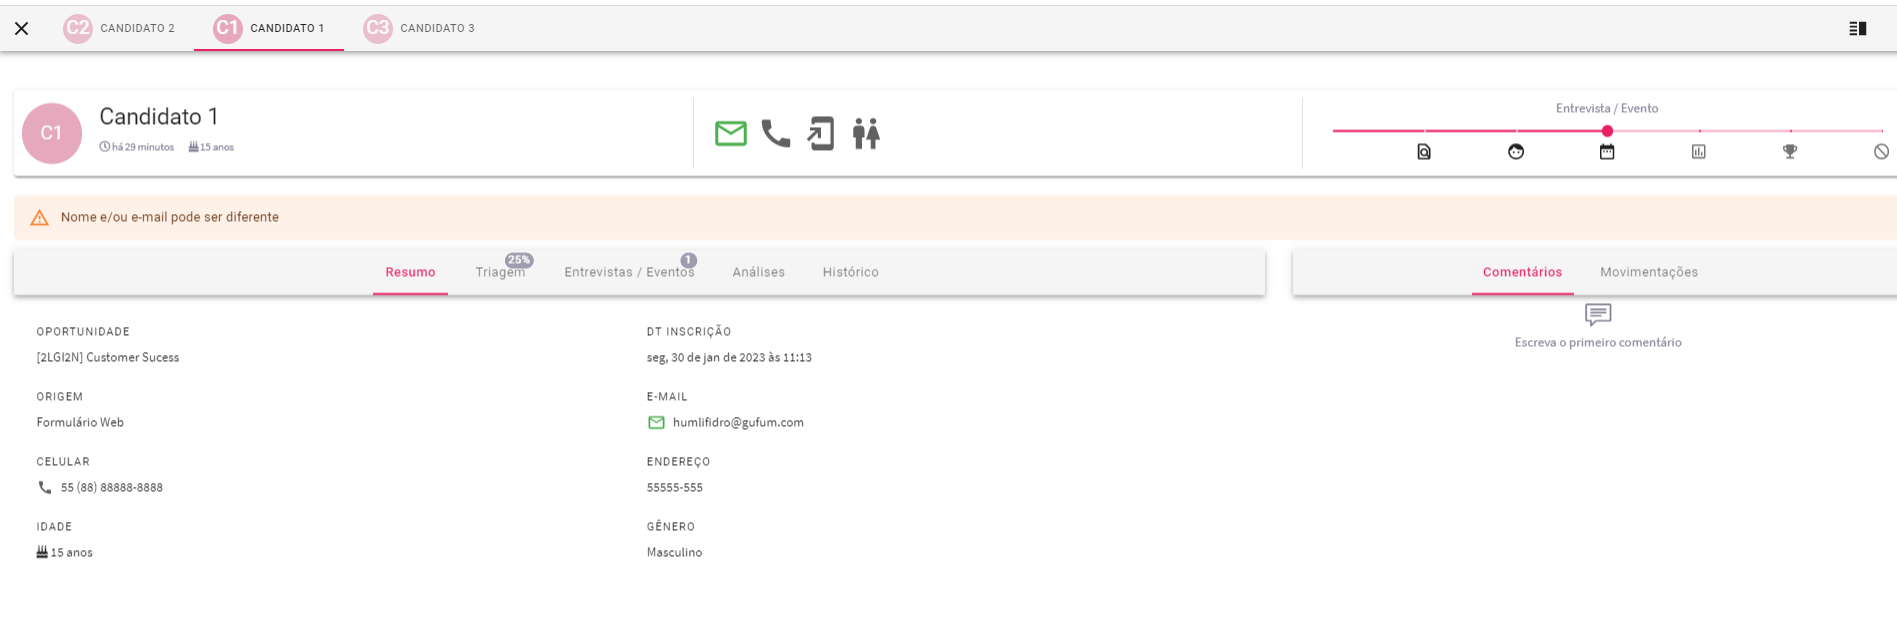Click the man and woman gender icon
Viewport: 1897px width, 641px height.
[866, 133]
